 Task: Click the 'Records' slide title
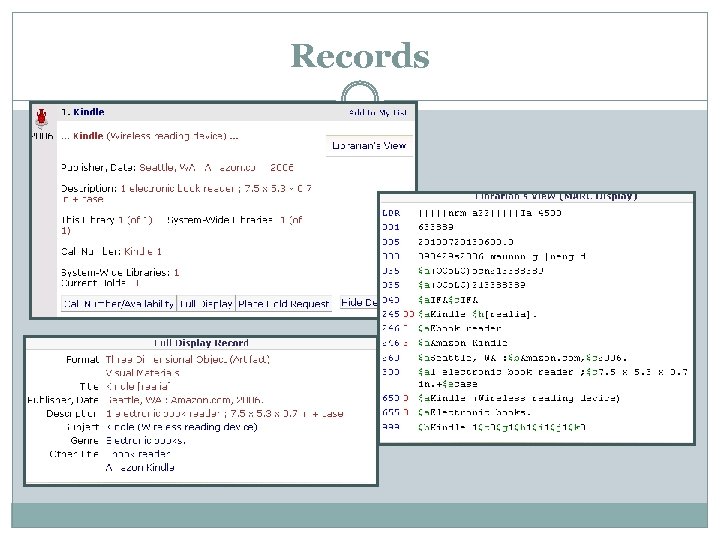[x=360, y=56]
